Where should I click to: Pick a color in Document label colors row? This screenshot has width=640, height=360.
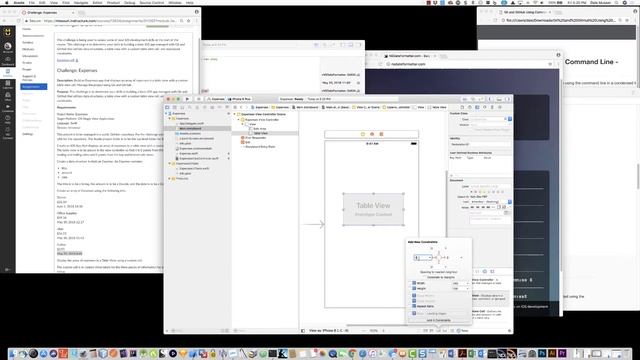point(487,191)
